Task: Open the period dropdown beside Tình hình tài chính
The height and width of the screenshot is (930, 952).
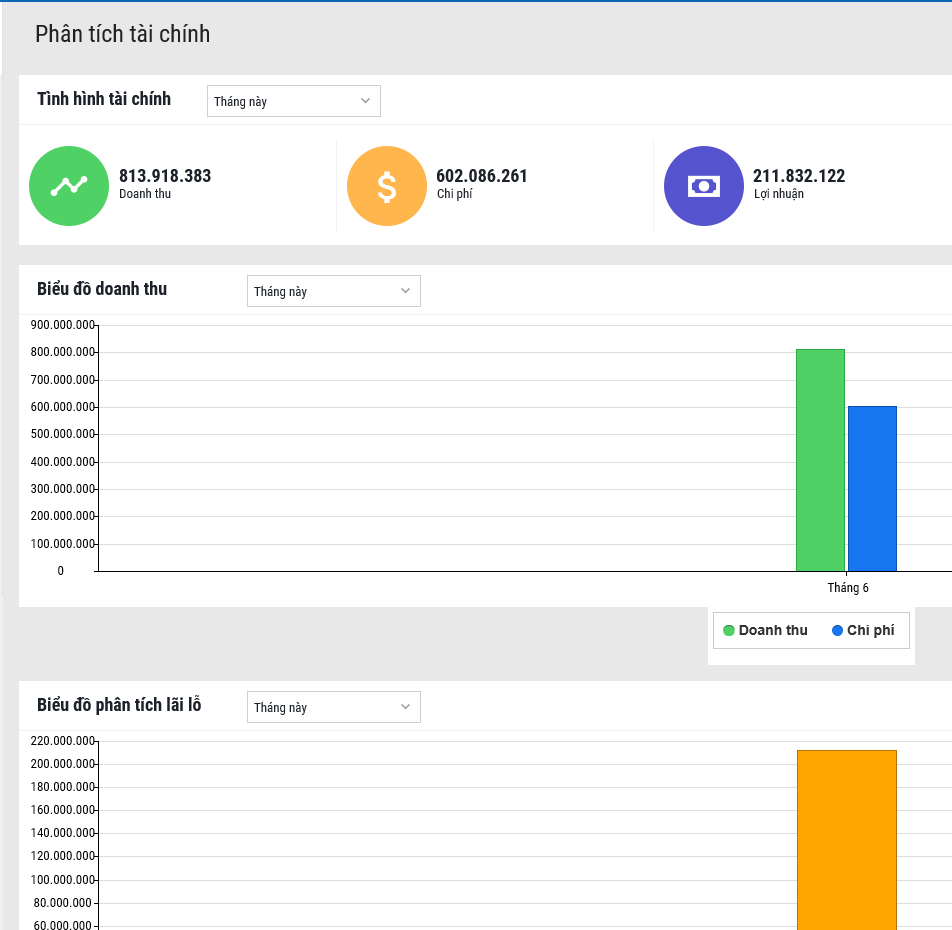Action: pyautogui.click(x=293, y=101)
